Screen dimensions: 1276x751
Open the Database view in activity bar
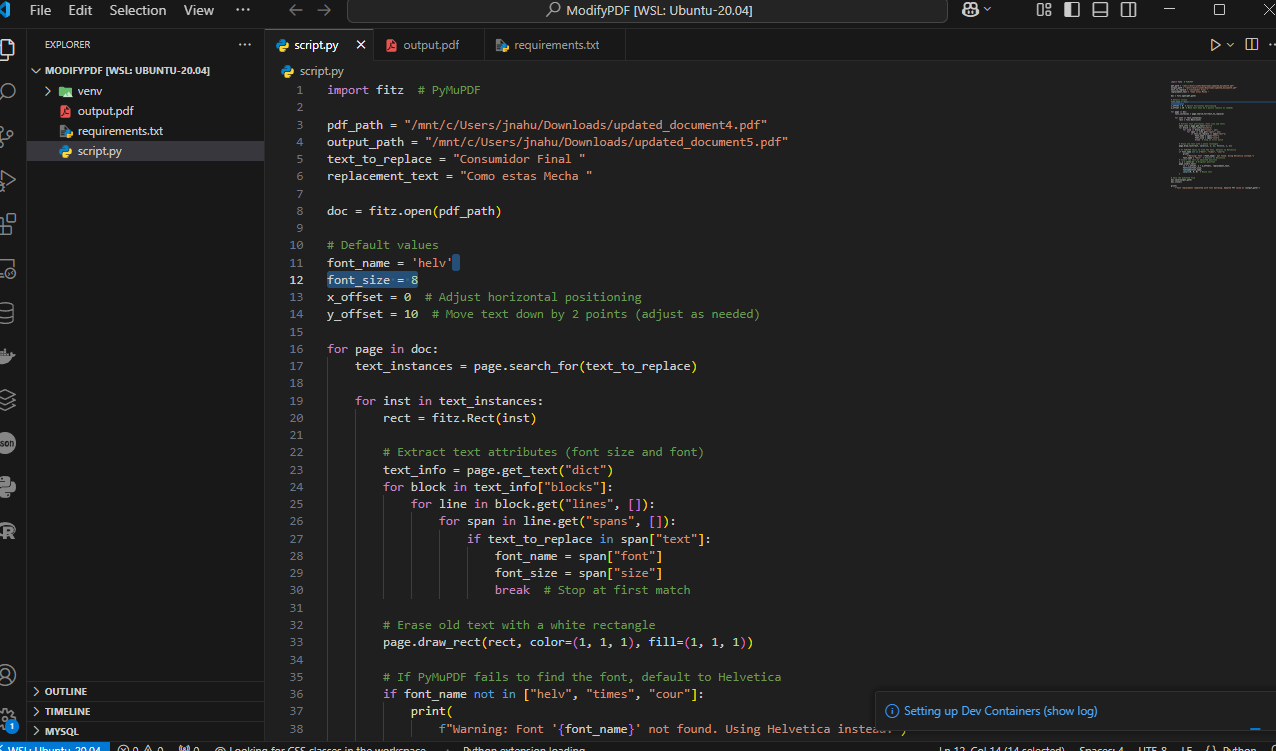pos(7,313)
